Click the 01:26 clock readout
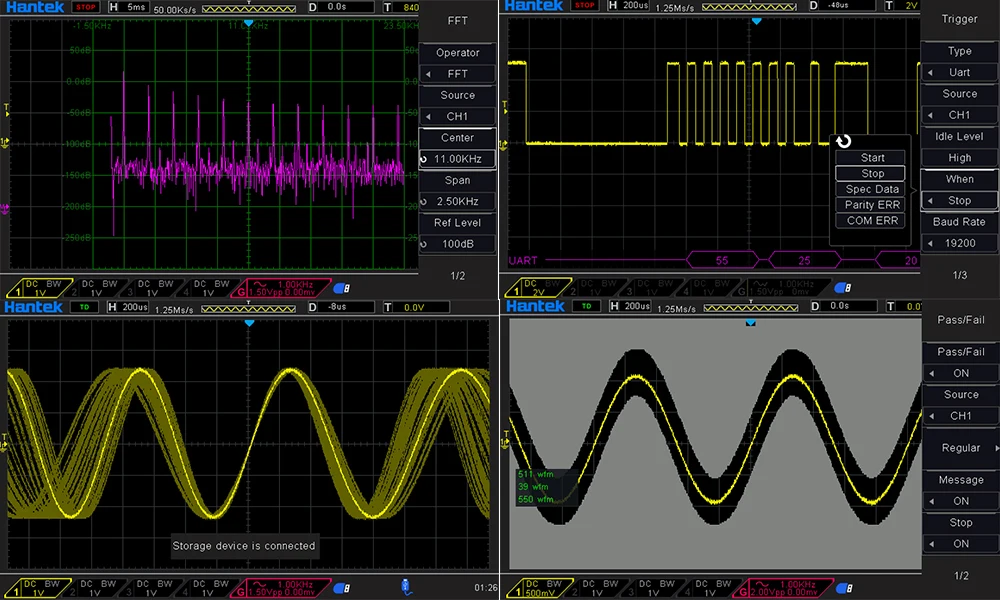1000x600 pixels. tap(485, 587)
